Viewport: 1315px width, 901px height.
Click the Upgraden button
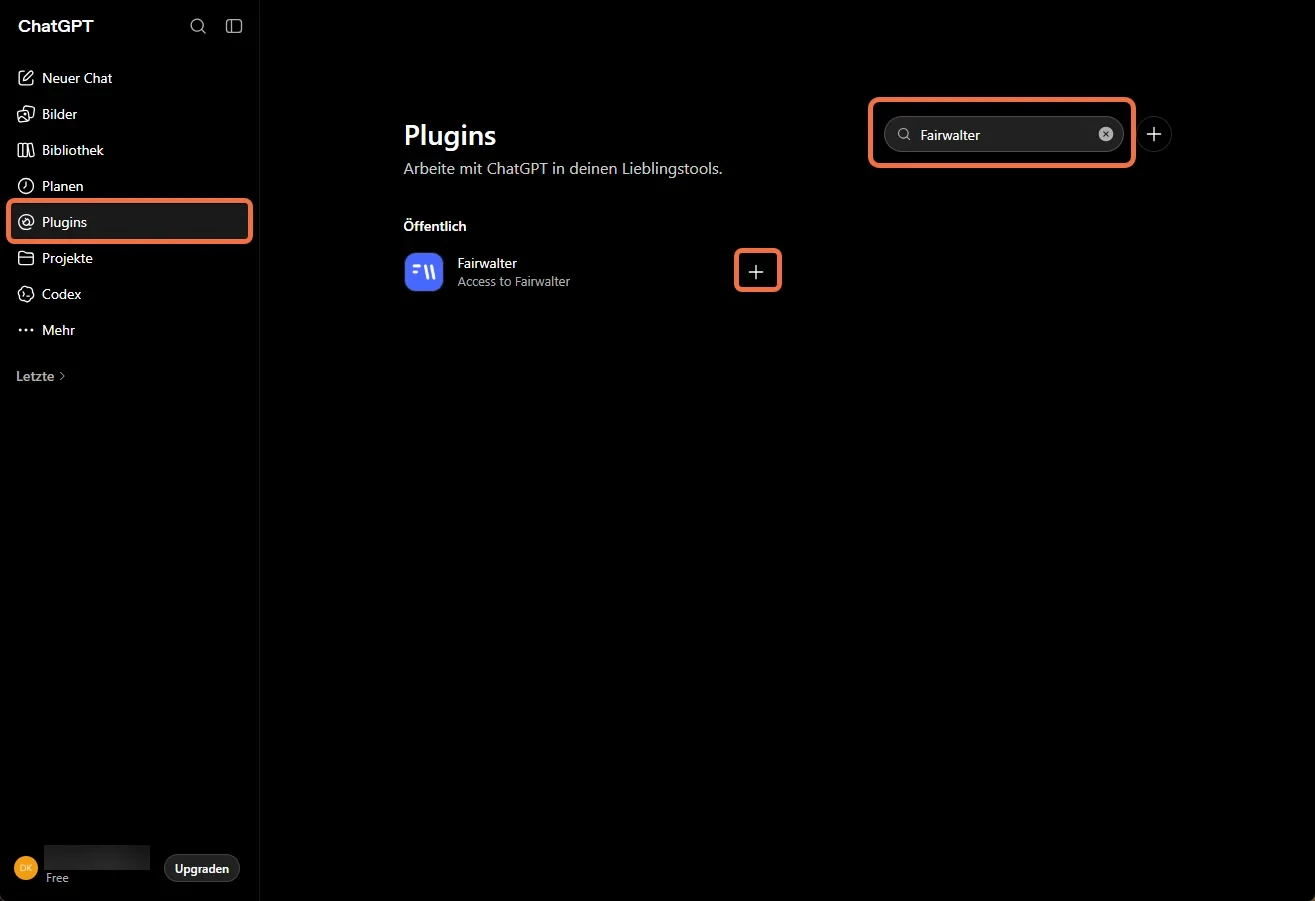tap(202, 869)
